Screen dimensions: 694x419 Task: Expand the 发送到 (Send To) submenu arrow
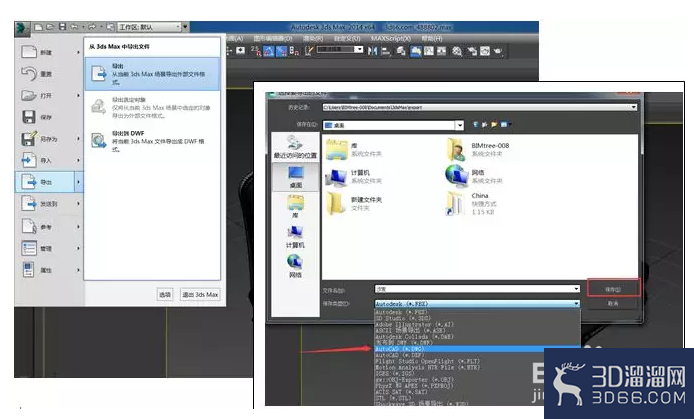(x=79, y=204)
